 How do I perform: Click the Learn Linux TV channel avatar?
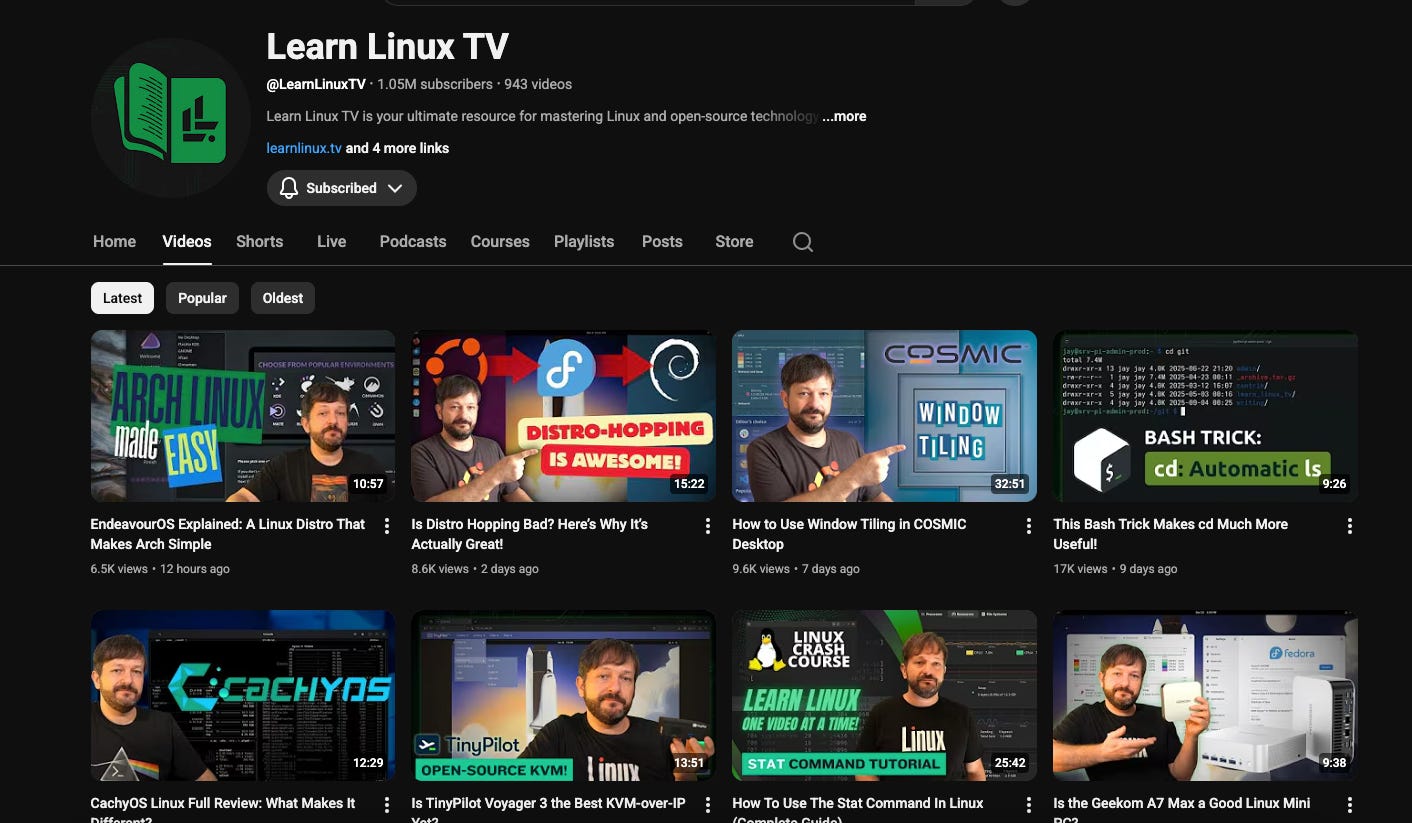(171, 118)
